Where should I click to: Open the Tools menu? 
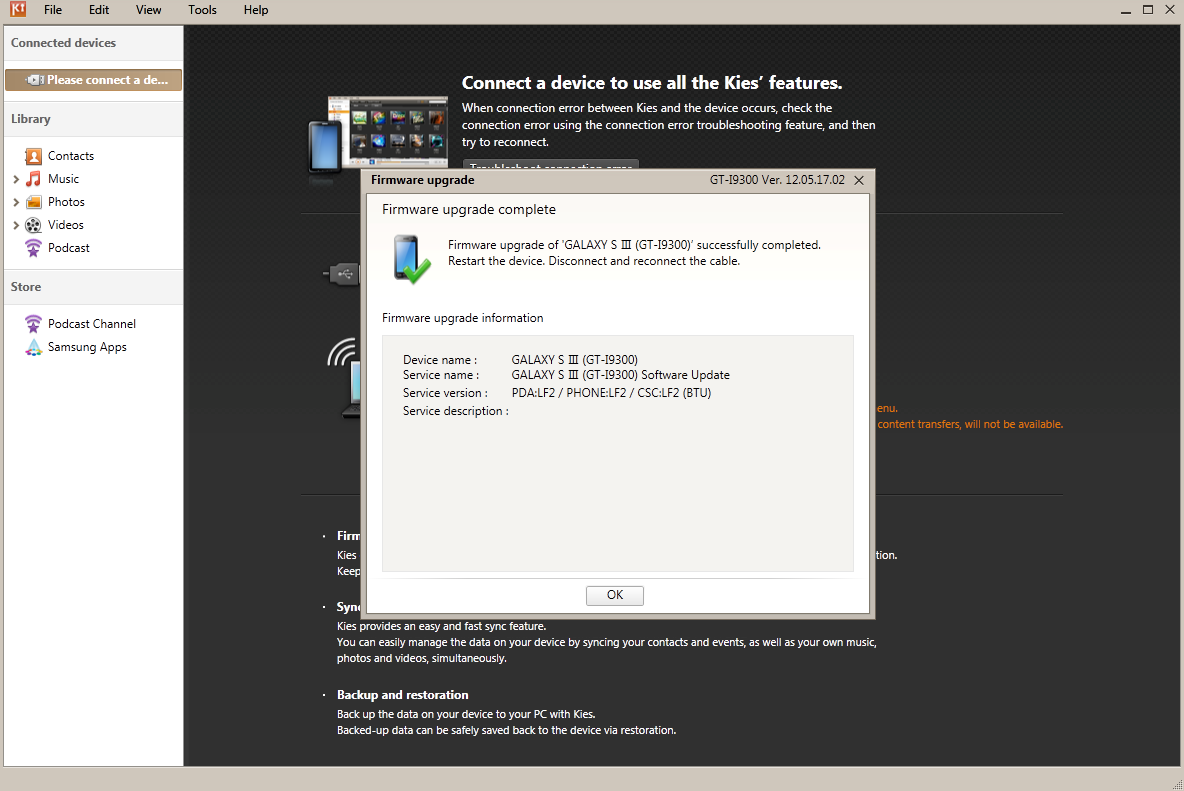(x=202, y=10)
